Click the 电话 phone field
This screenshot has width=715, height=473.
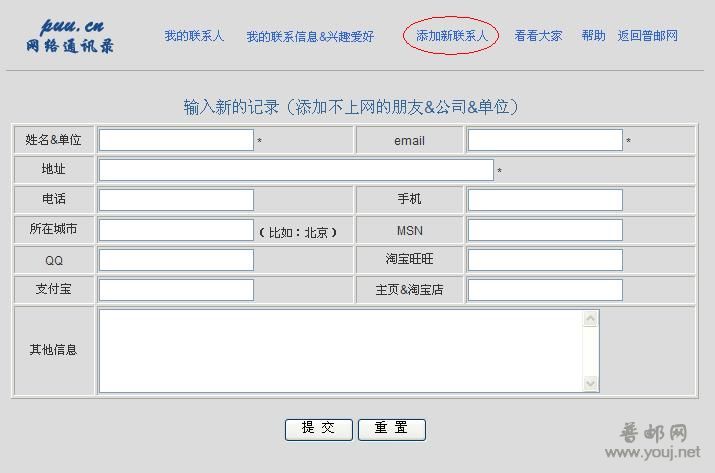click(176, 200)
